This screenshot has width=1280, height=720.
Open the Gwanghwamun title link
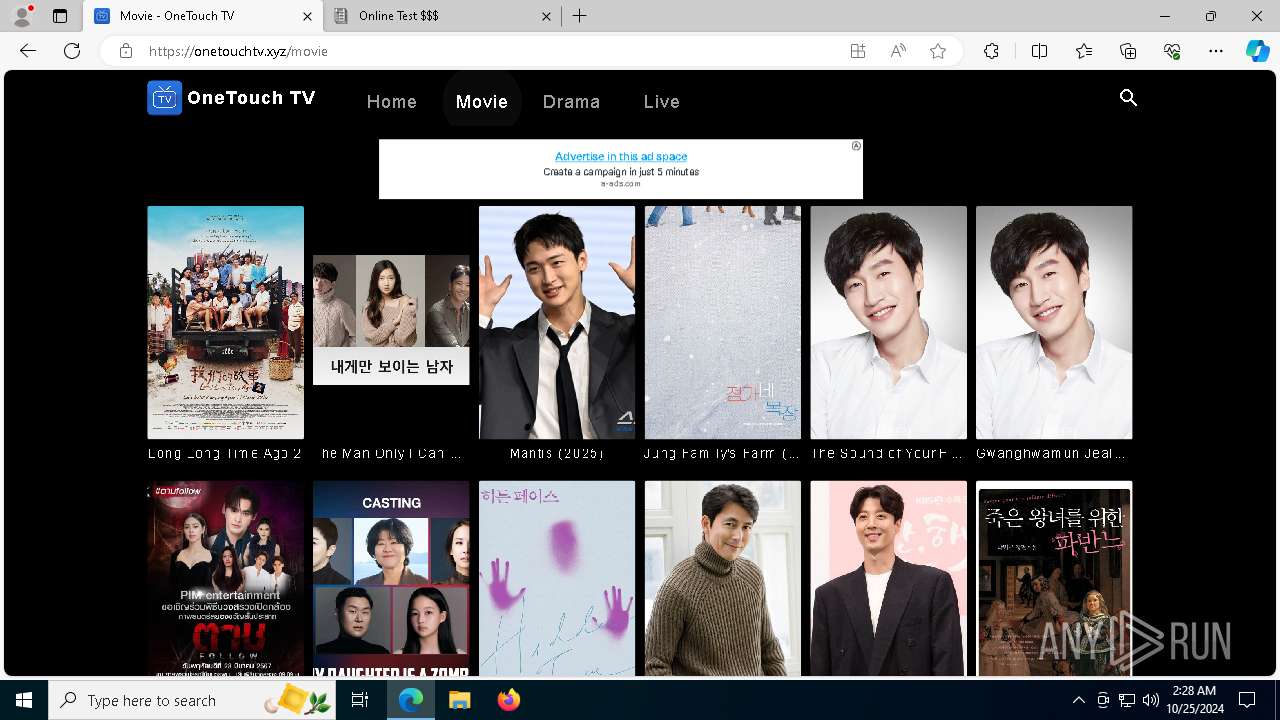coord(1051,453)
